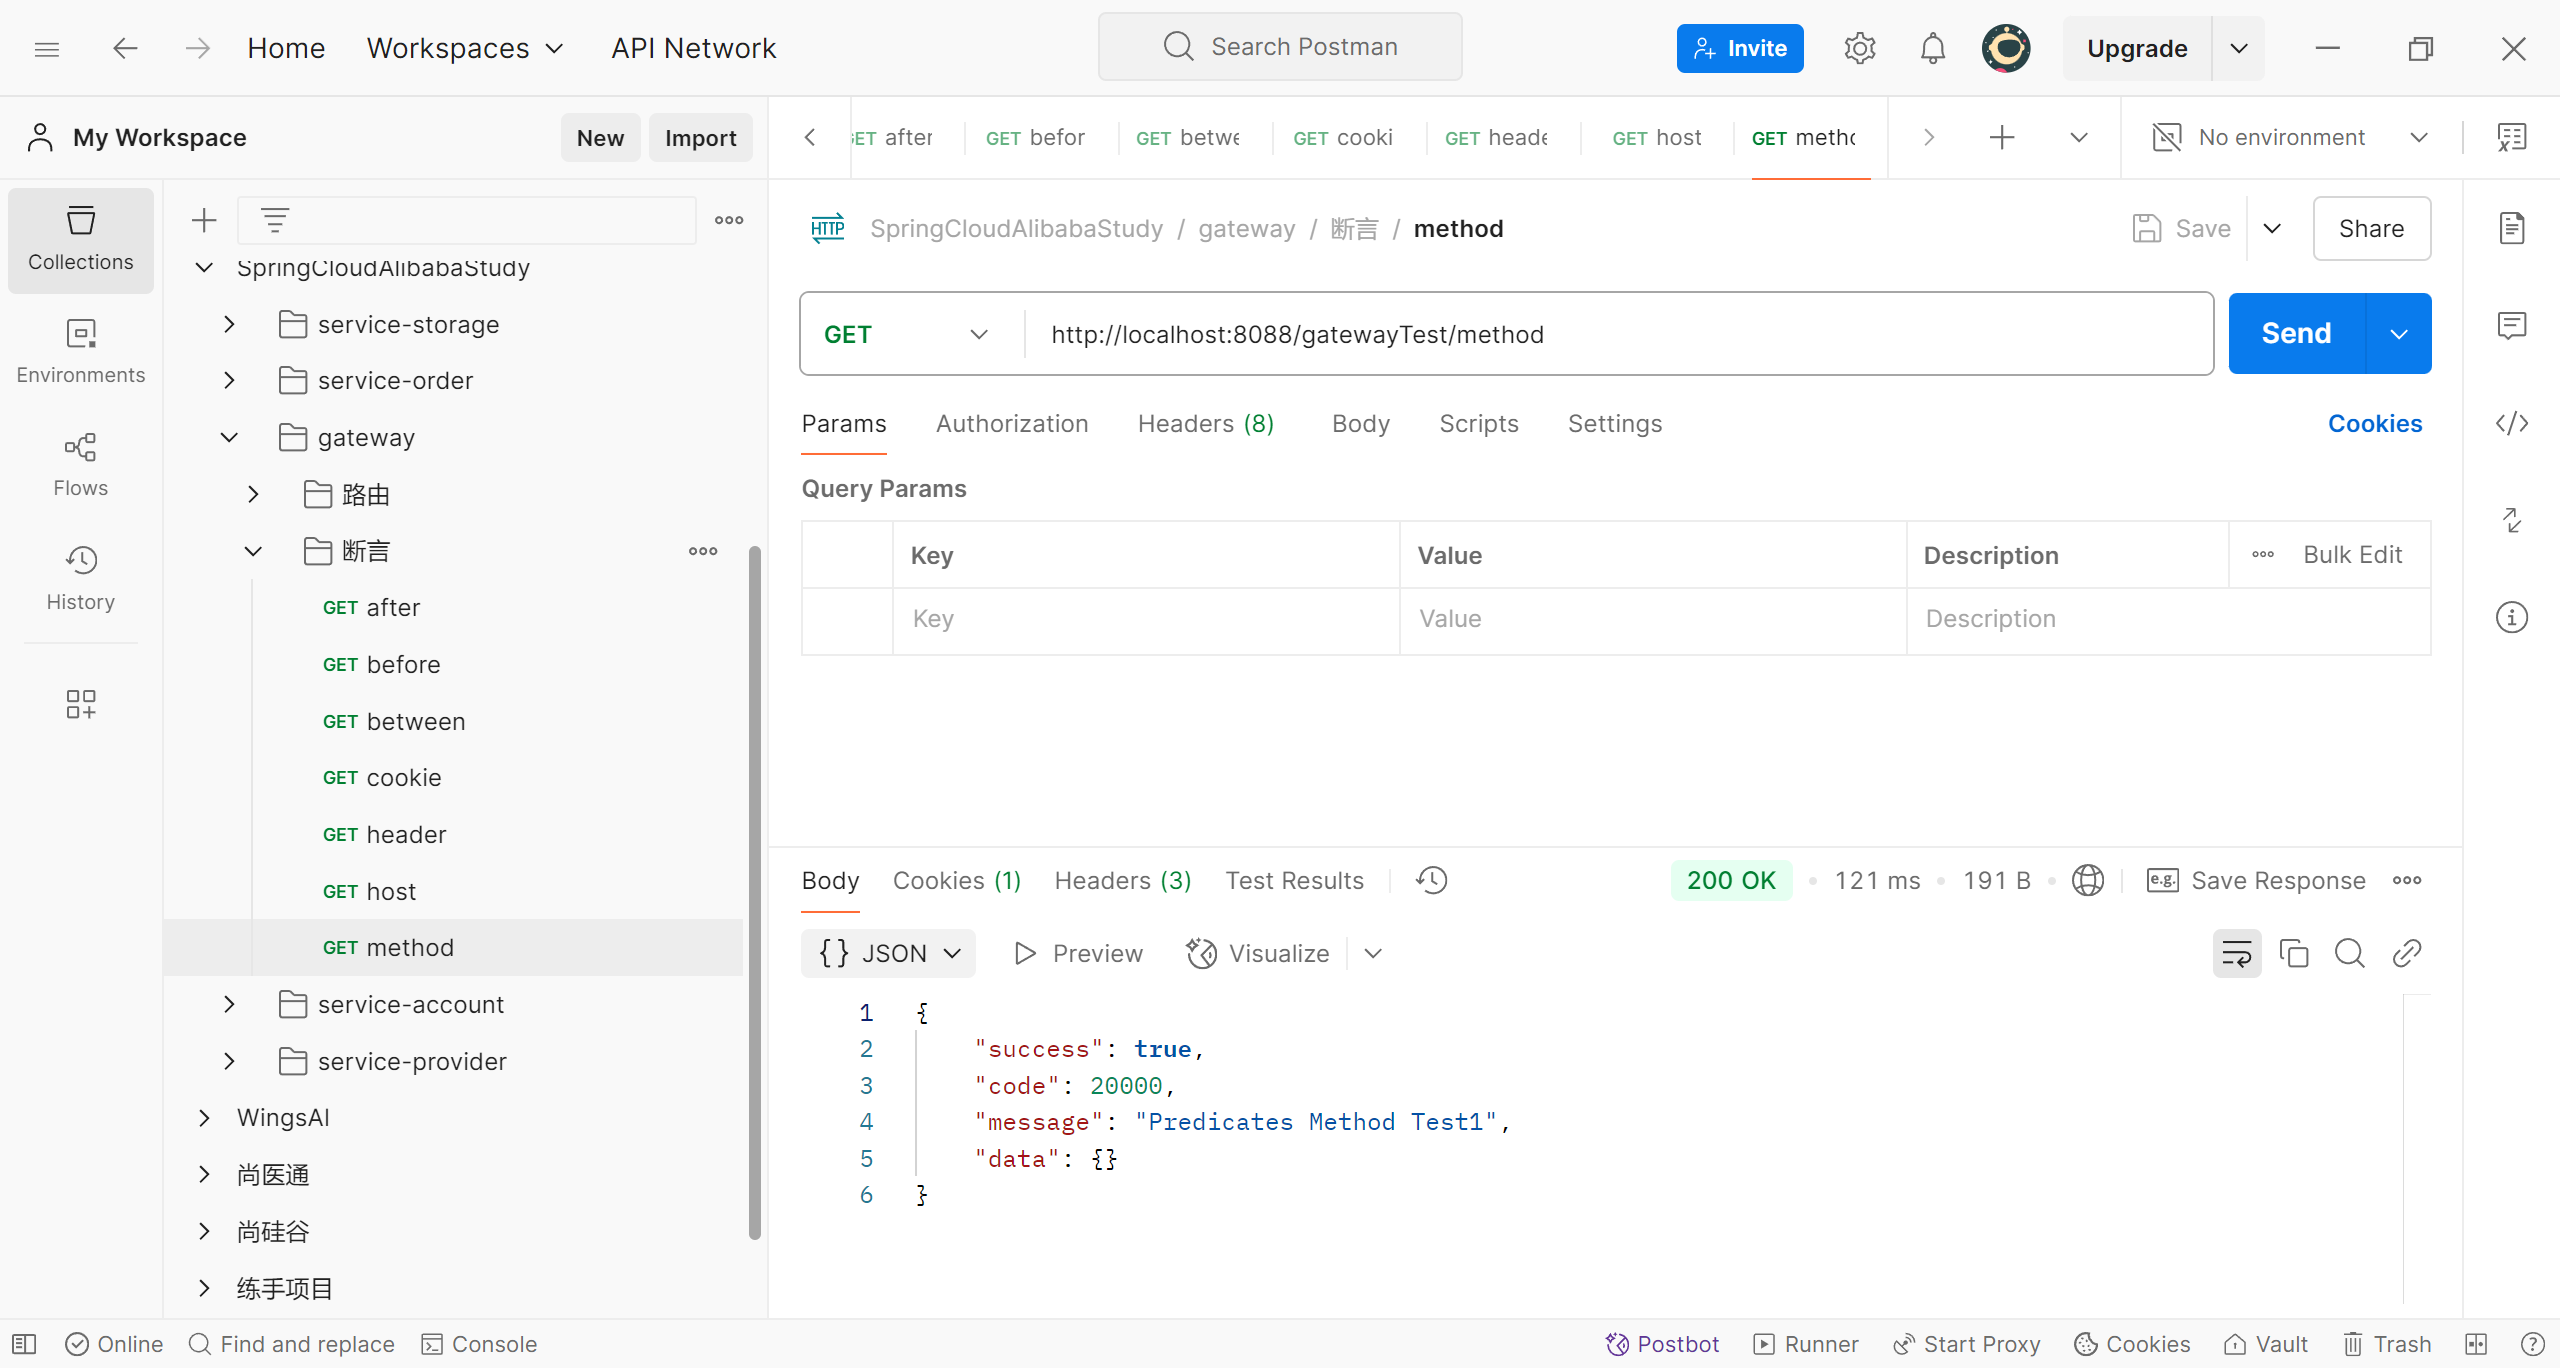Open the Cookies link
Viewport: 2560px width, 1368px height.
(2374, 423)
